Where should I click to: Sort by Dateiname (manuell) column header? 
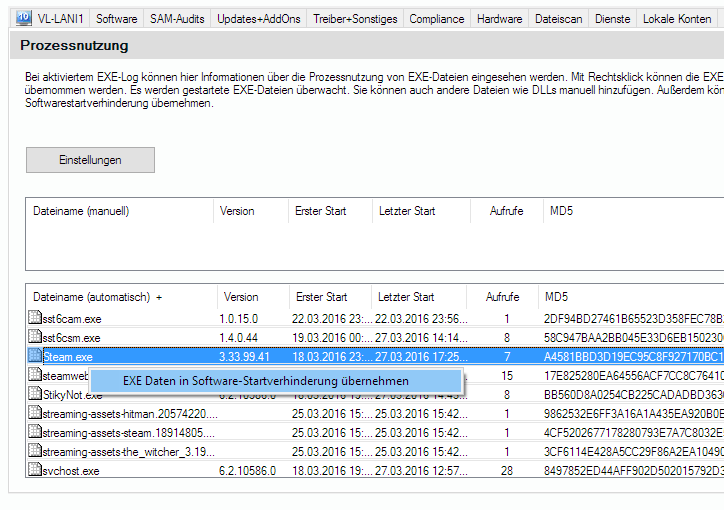(120, 211)
